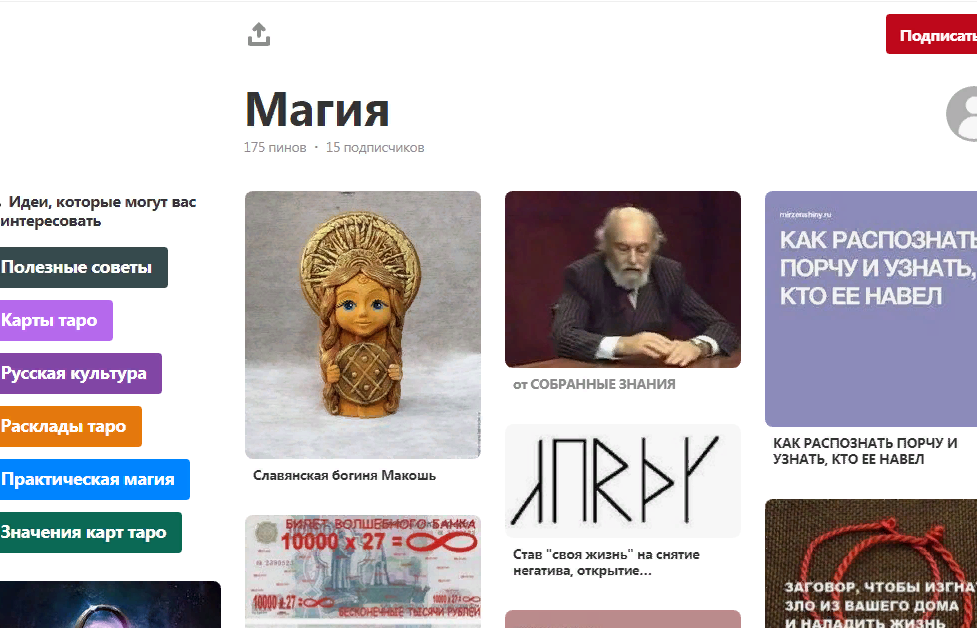Image resolution: width=977 pixels, height=628 pixels.
Task: Click the от СОБРАННЫЕ ЗНАНИЯ source link
Action: coord(594,384)
